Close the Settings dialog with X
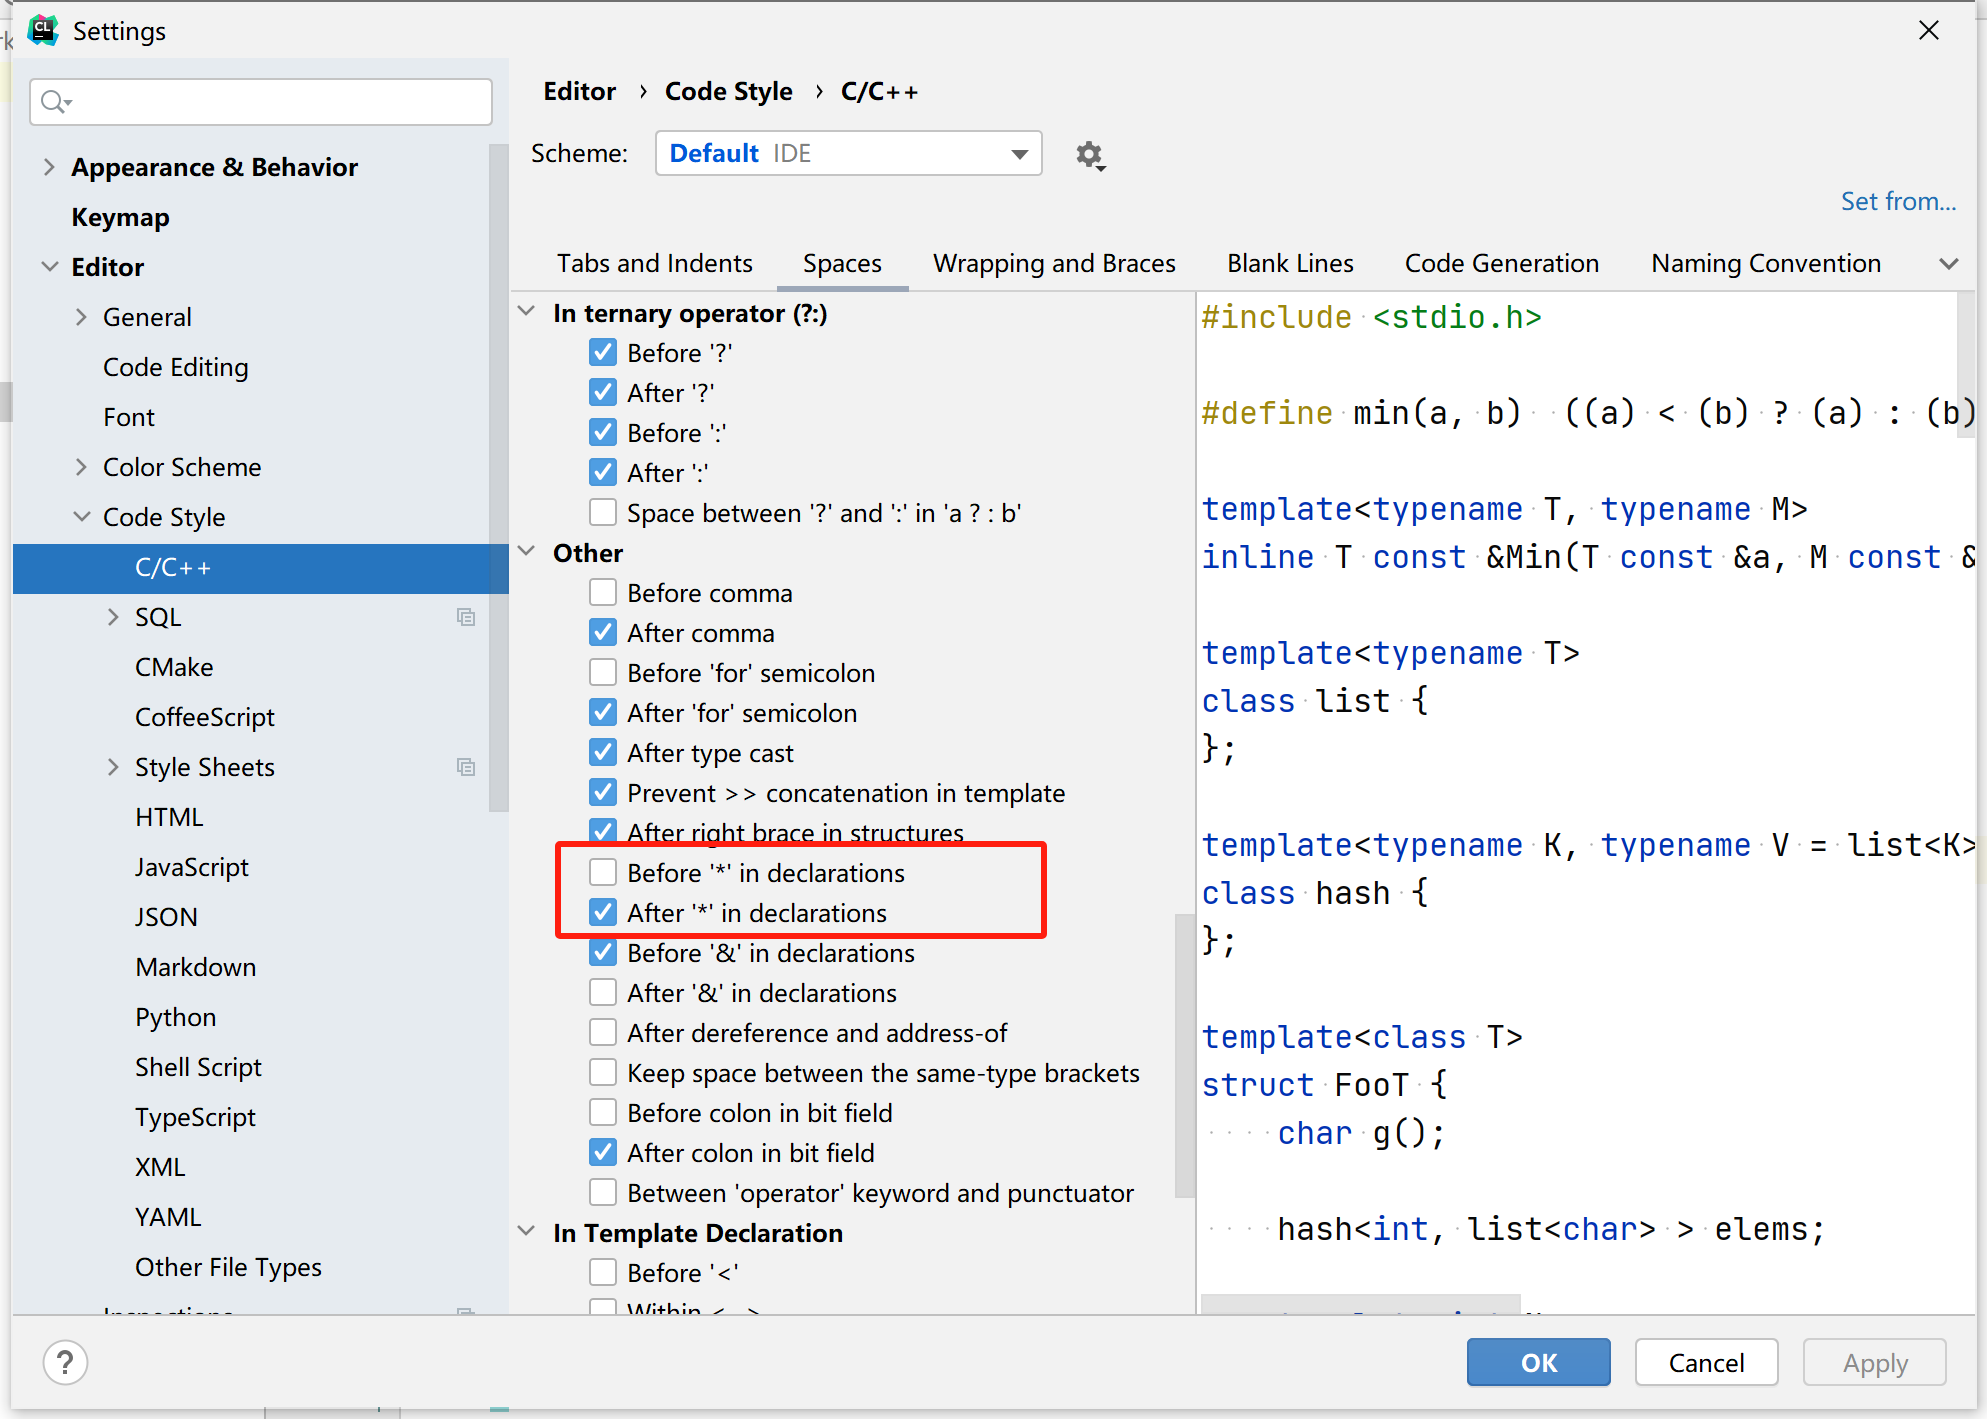1987x1419 pixels. (1929, 30)
